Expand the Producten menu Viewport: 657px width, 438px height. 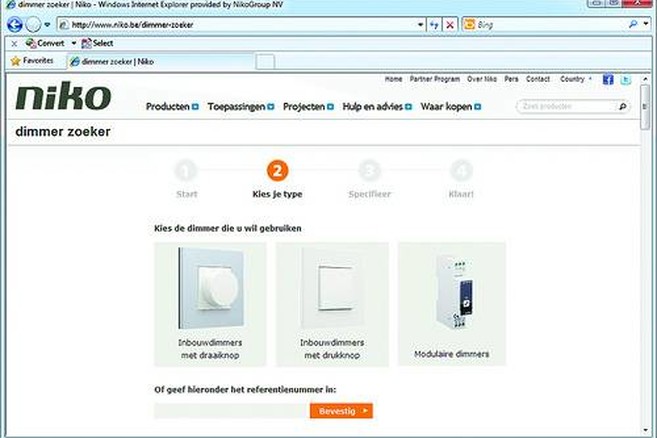(x=172, y=106)
